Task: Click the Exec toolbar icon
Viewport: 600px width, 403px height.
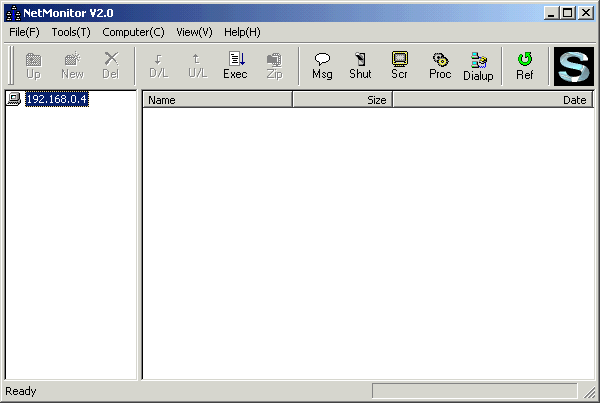Action: (235, 66)
